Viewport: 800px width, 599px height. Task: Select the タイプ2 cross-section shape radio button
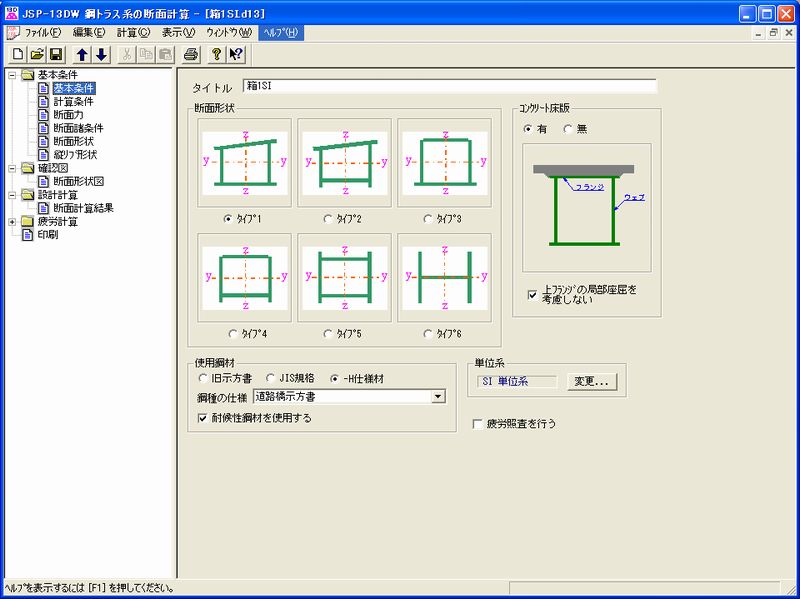click(x=328, y=217)
